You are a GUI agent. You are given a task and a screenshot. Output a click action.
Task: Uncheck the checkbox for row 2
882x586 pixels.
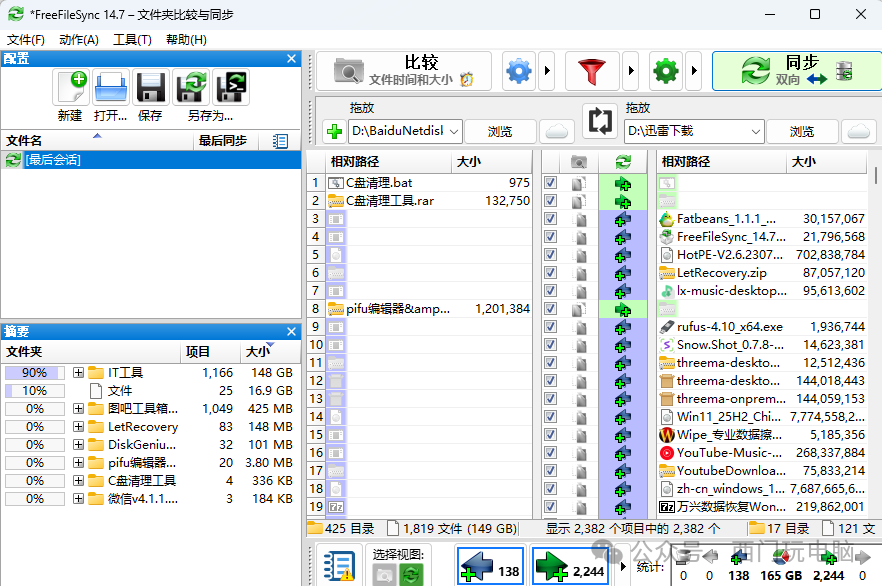550,201
